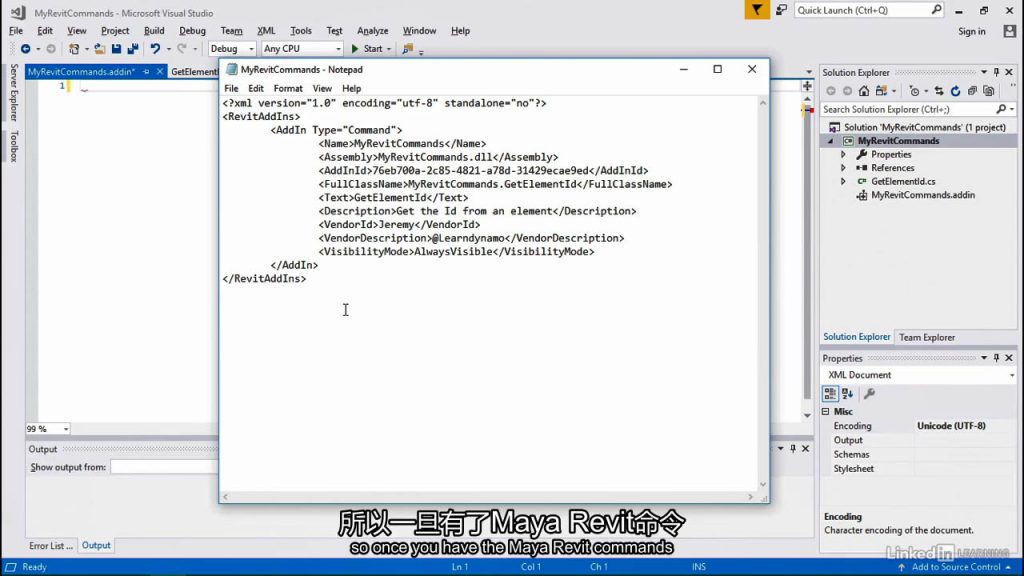The height and width of the screenshot is (576, 1024).
Task: Open the zoom 99 % dropdown
Action: click(66, 429)
